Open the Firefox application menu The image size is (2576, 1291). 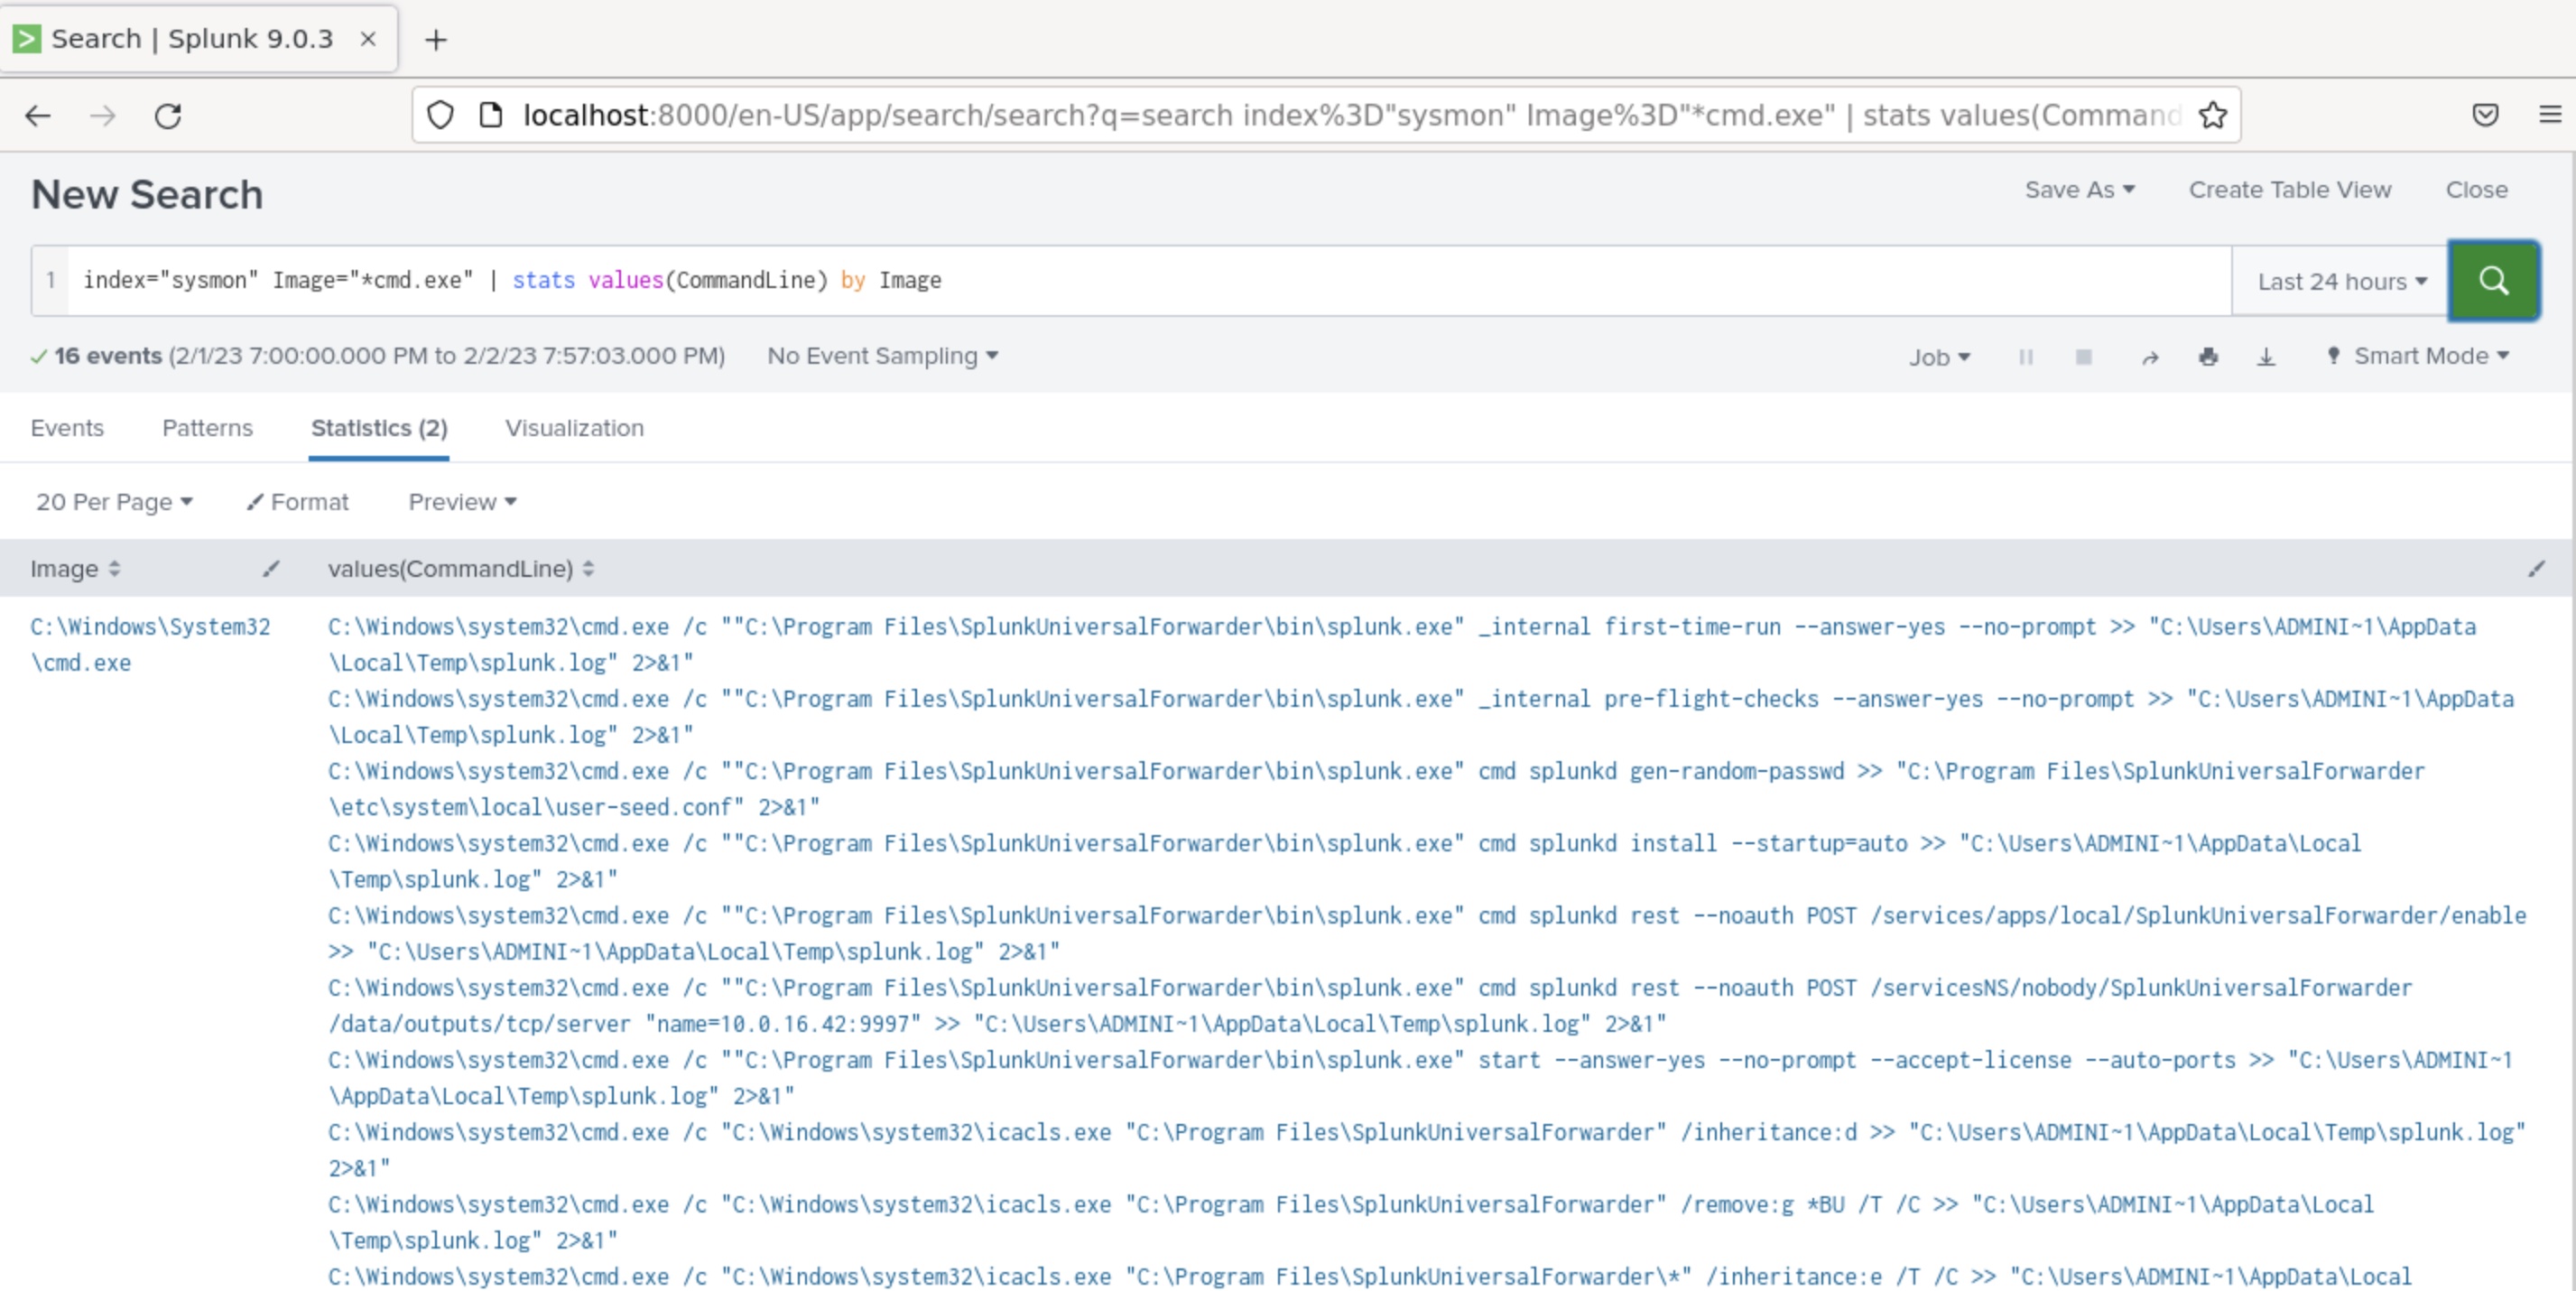[x=2549, y=116]
